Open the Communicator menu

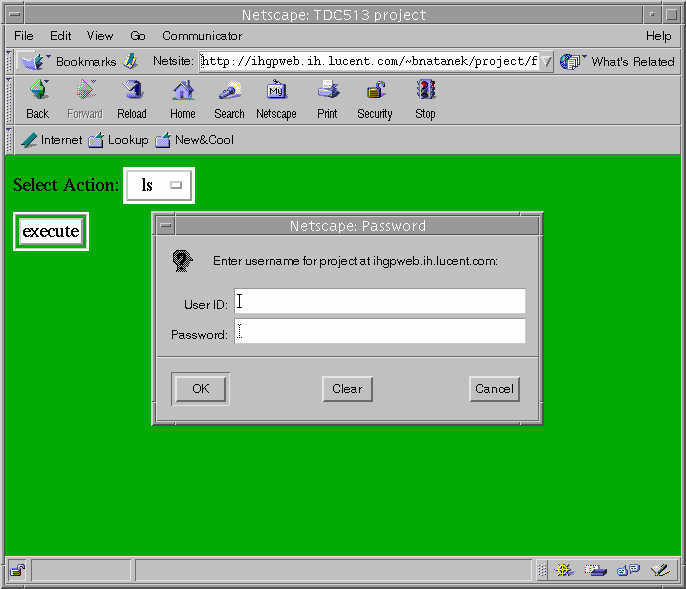coord(202,36)
